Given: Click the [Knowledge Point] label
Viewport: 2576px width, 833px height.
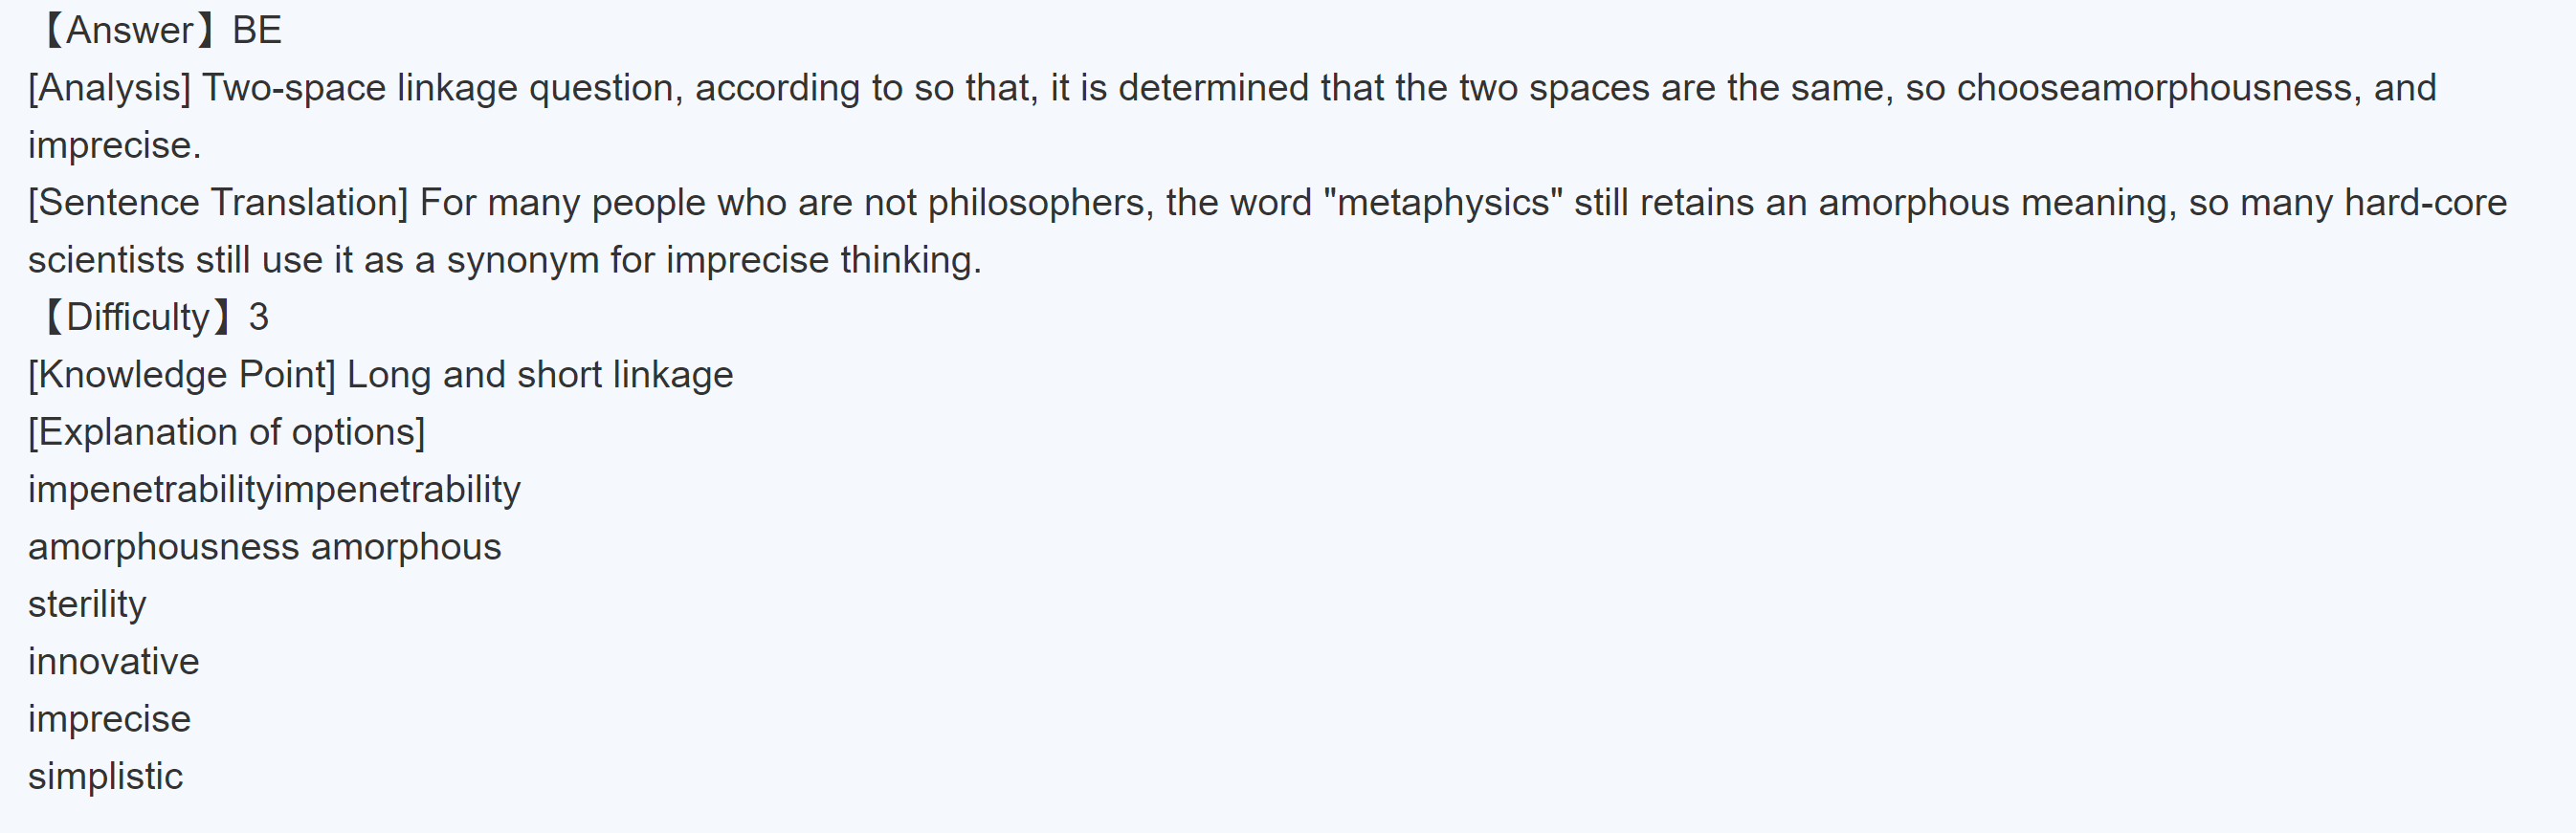Looking at the screenshot, I should [182, 375].
